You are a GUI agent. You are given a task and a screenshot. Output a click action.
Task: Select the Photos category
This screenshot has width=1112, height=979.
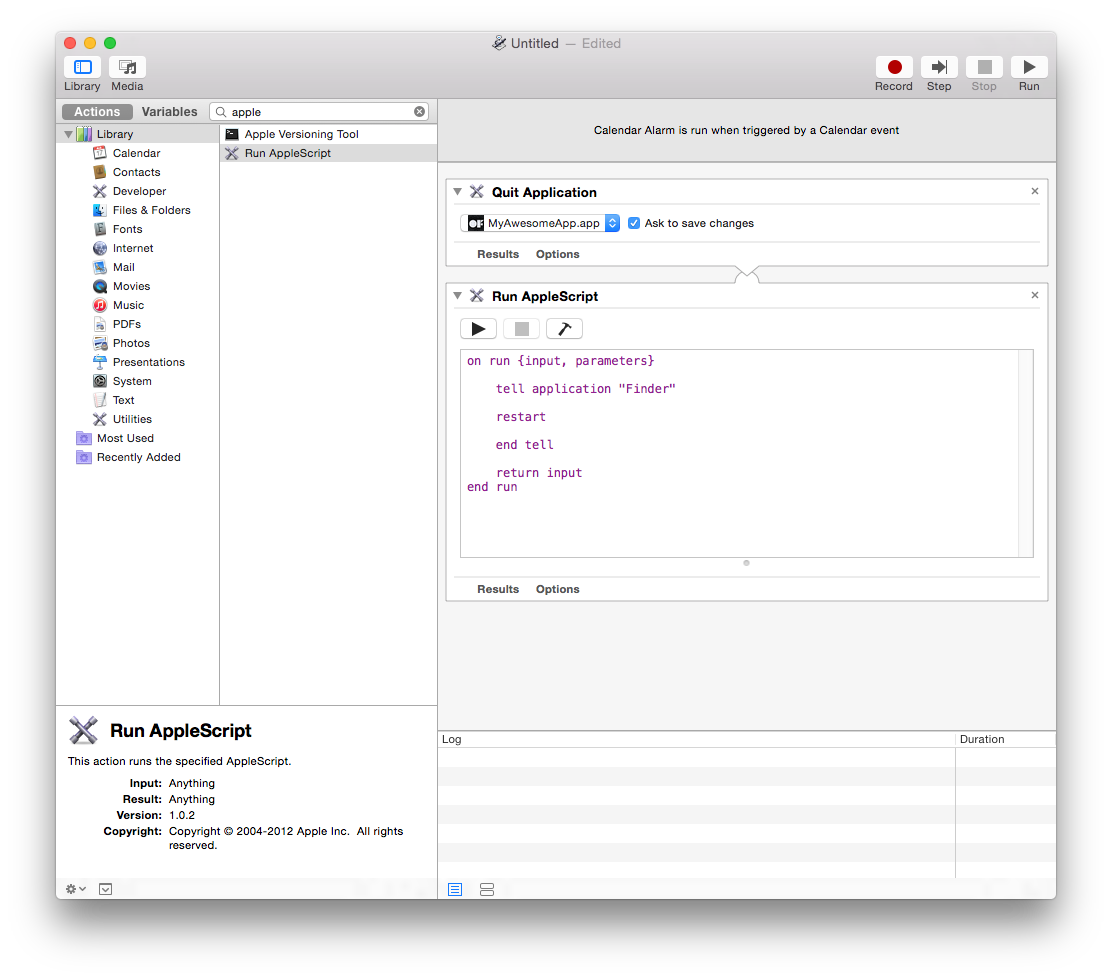click(131, 343)
